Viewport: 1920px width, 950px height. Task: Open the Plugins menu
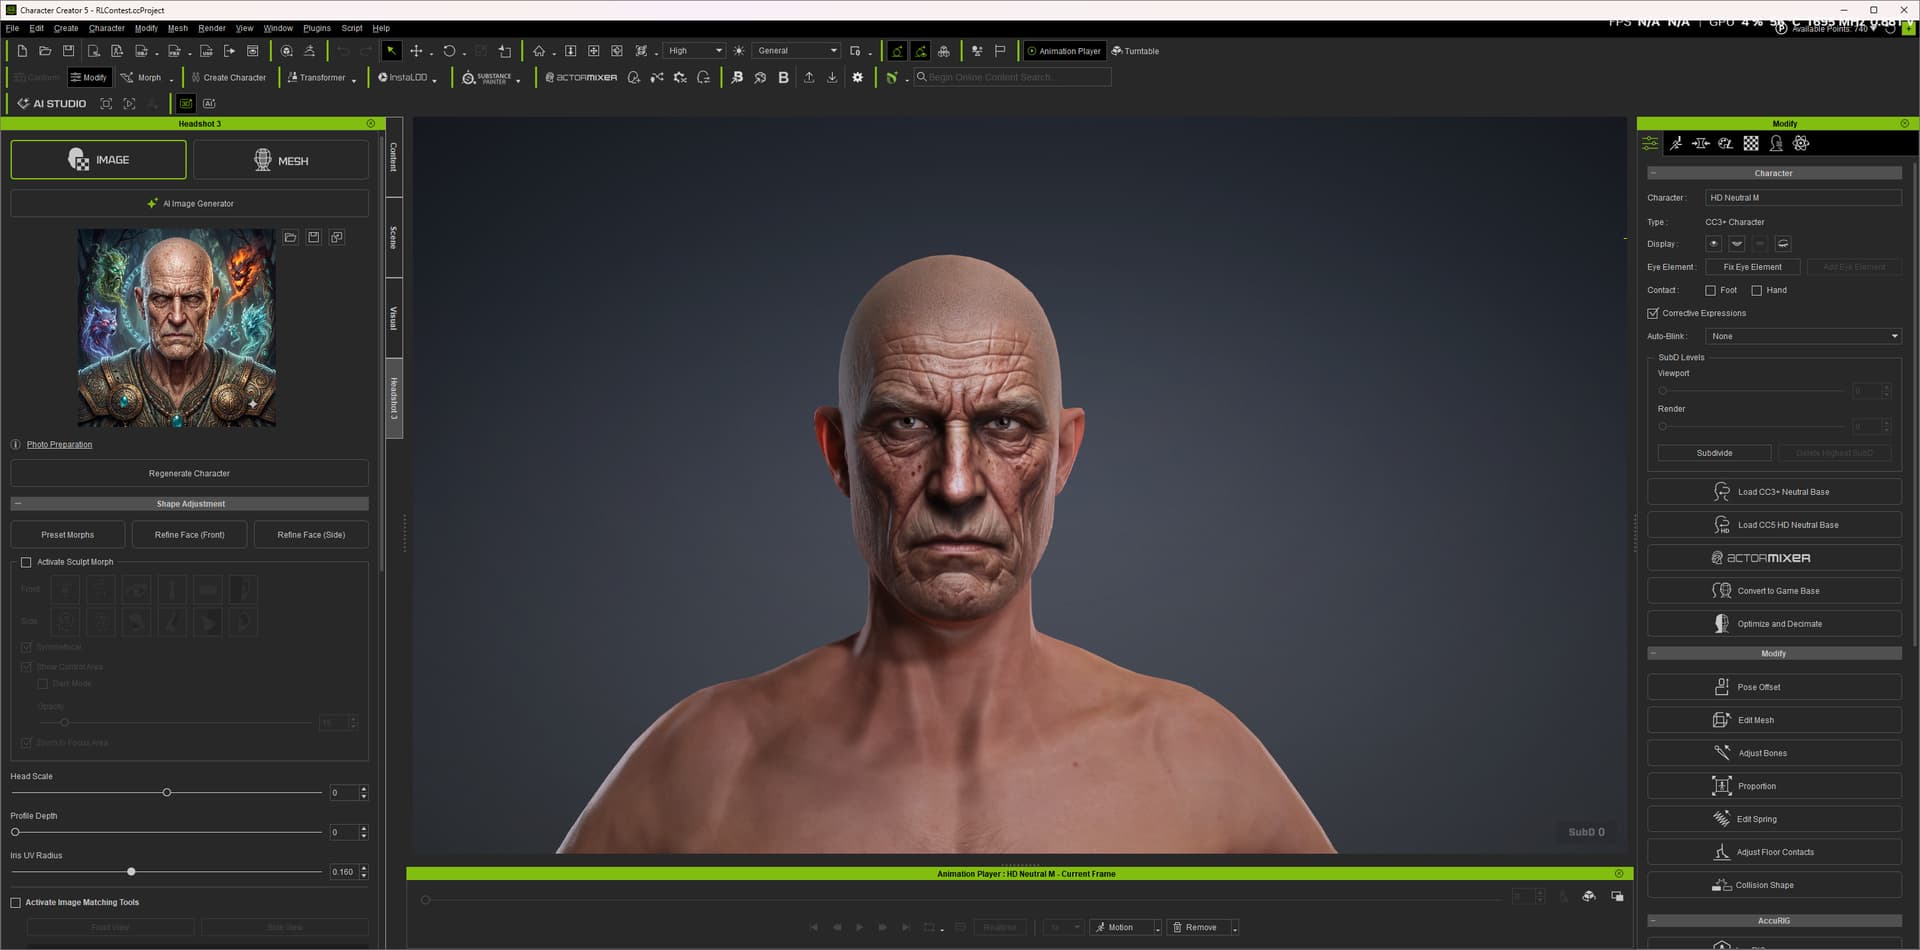pos(317,28)
